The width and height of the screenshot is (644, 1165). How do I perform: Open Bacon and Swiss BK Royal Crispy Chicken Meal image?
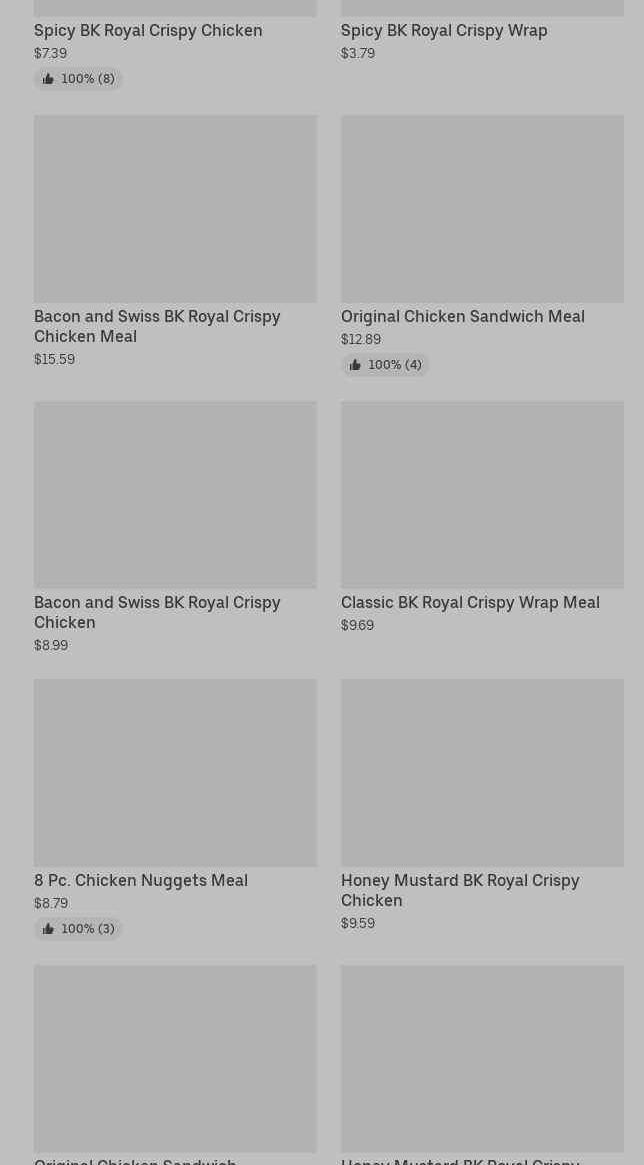coord(175,208)
